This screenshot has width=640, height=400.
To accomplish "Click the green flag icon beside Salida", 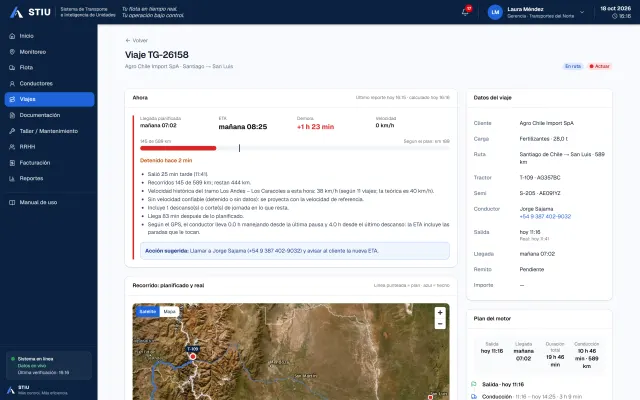I will [473, 384].
